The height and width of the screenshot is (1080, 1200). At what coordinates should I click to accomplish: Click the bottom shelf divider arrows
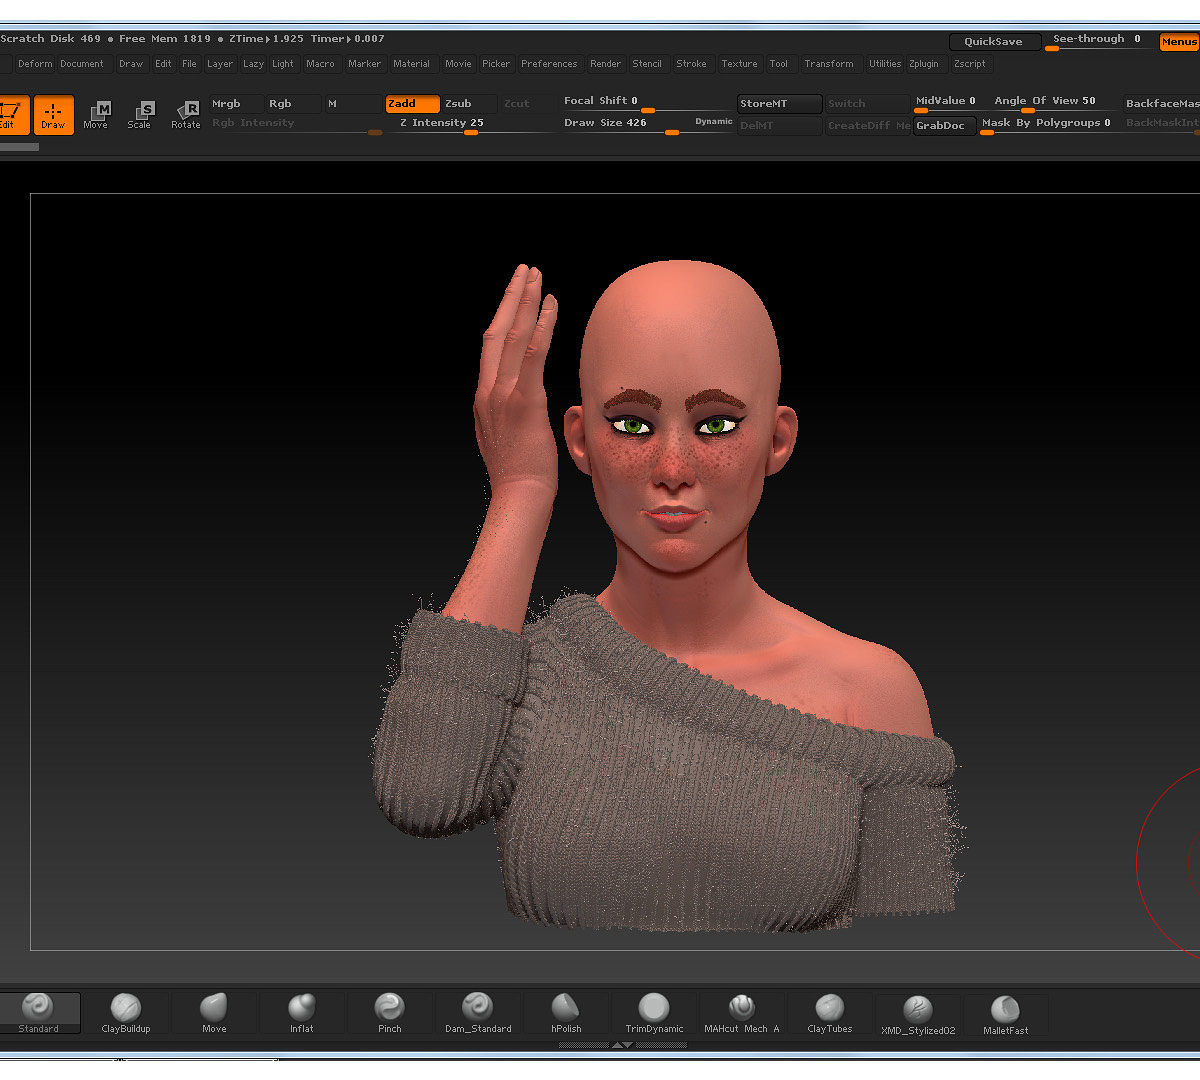point(622,1044)
